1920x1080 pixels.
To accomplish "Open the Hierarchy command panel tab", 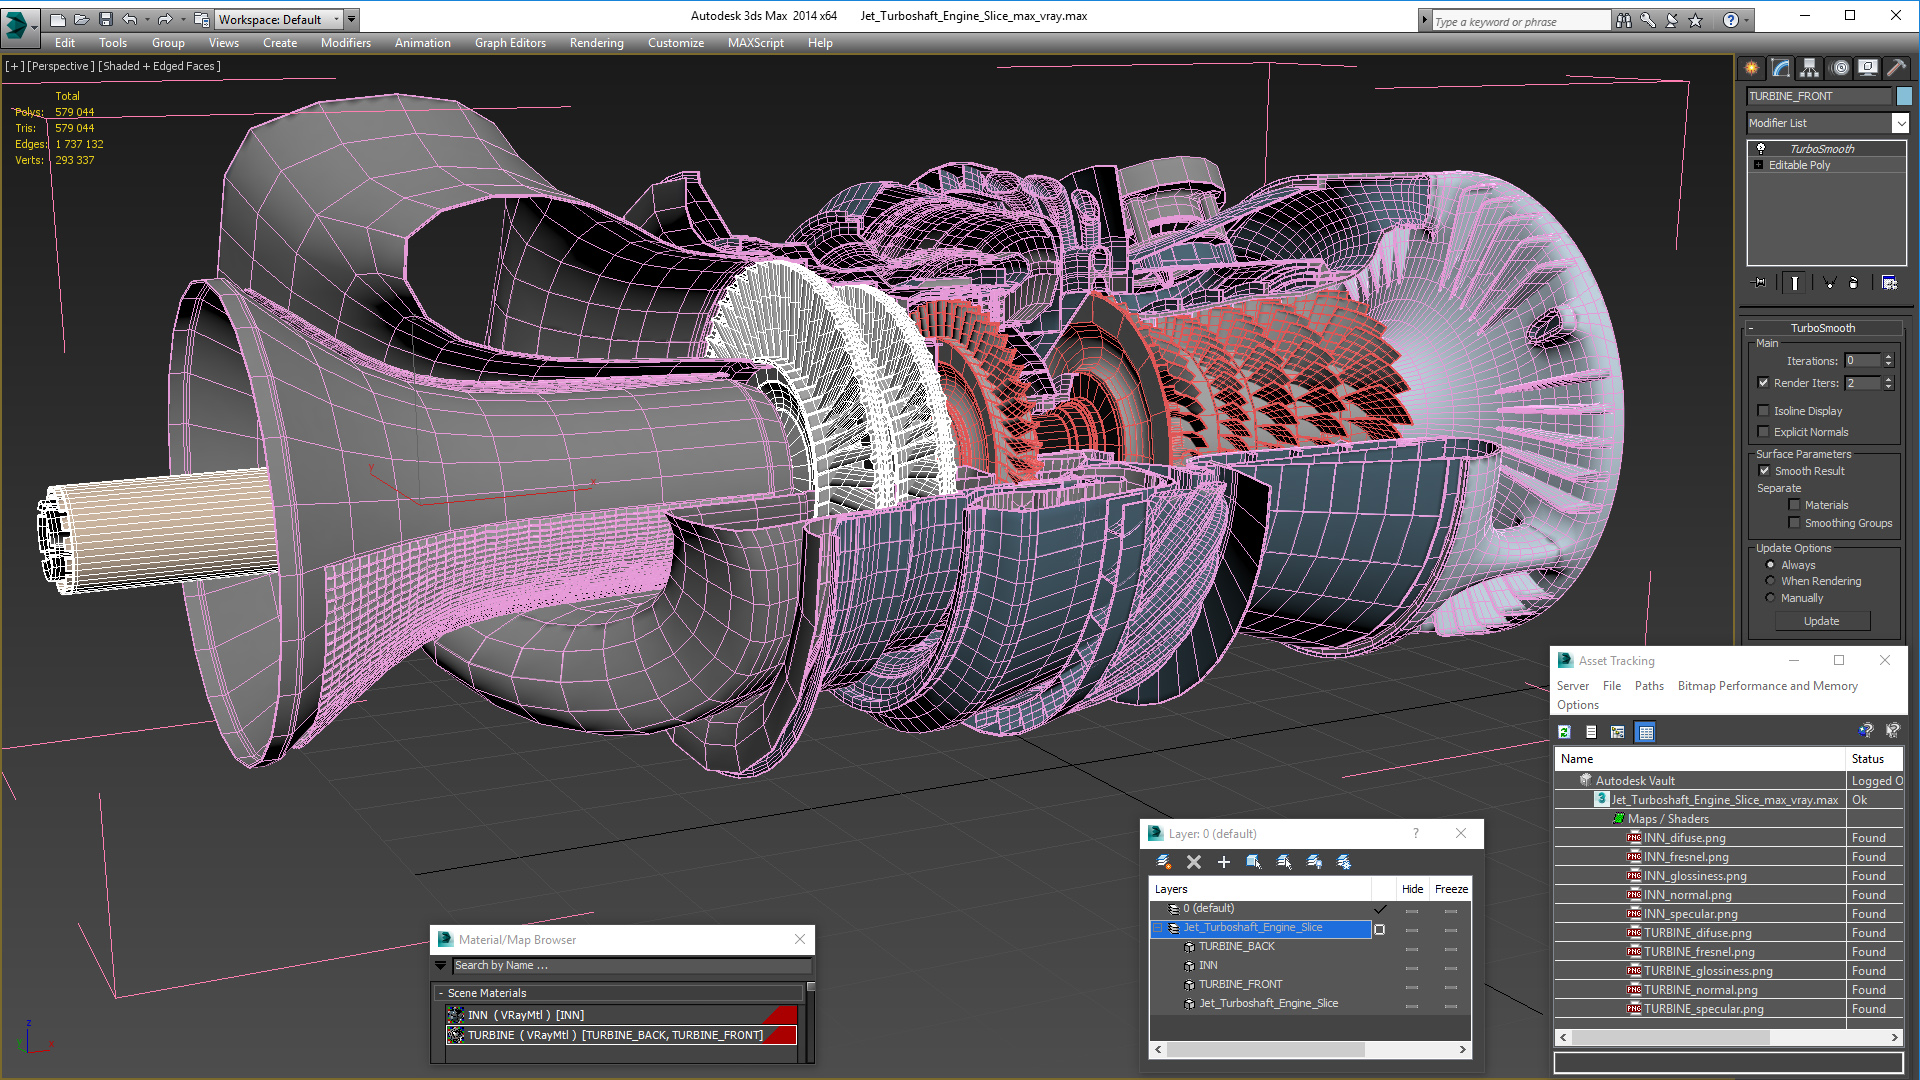I will [1809, 68].
